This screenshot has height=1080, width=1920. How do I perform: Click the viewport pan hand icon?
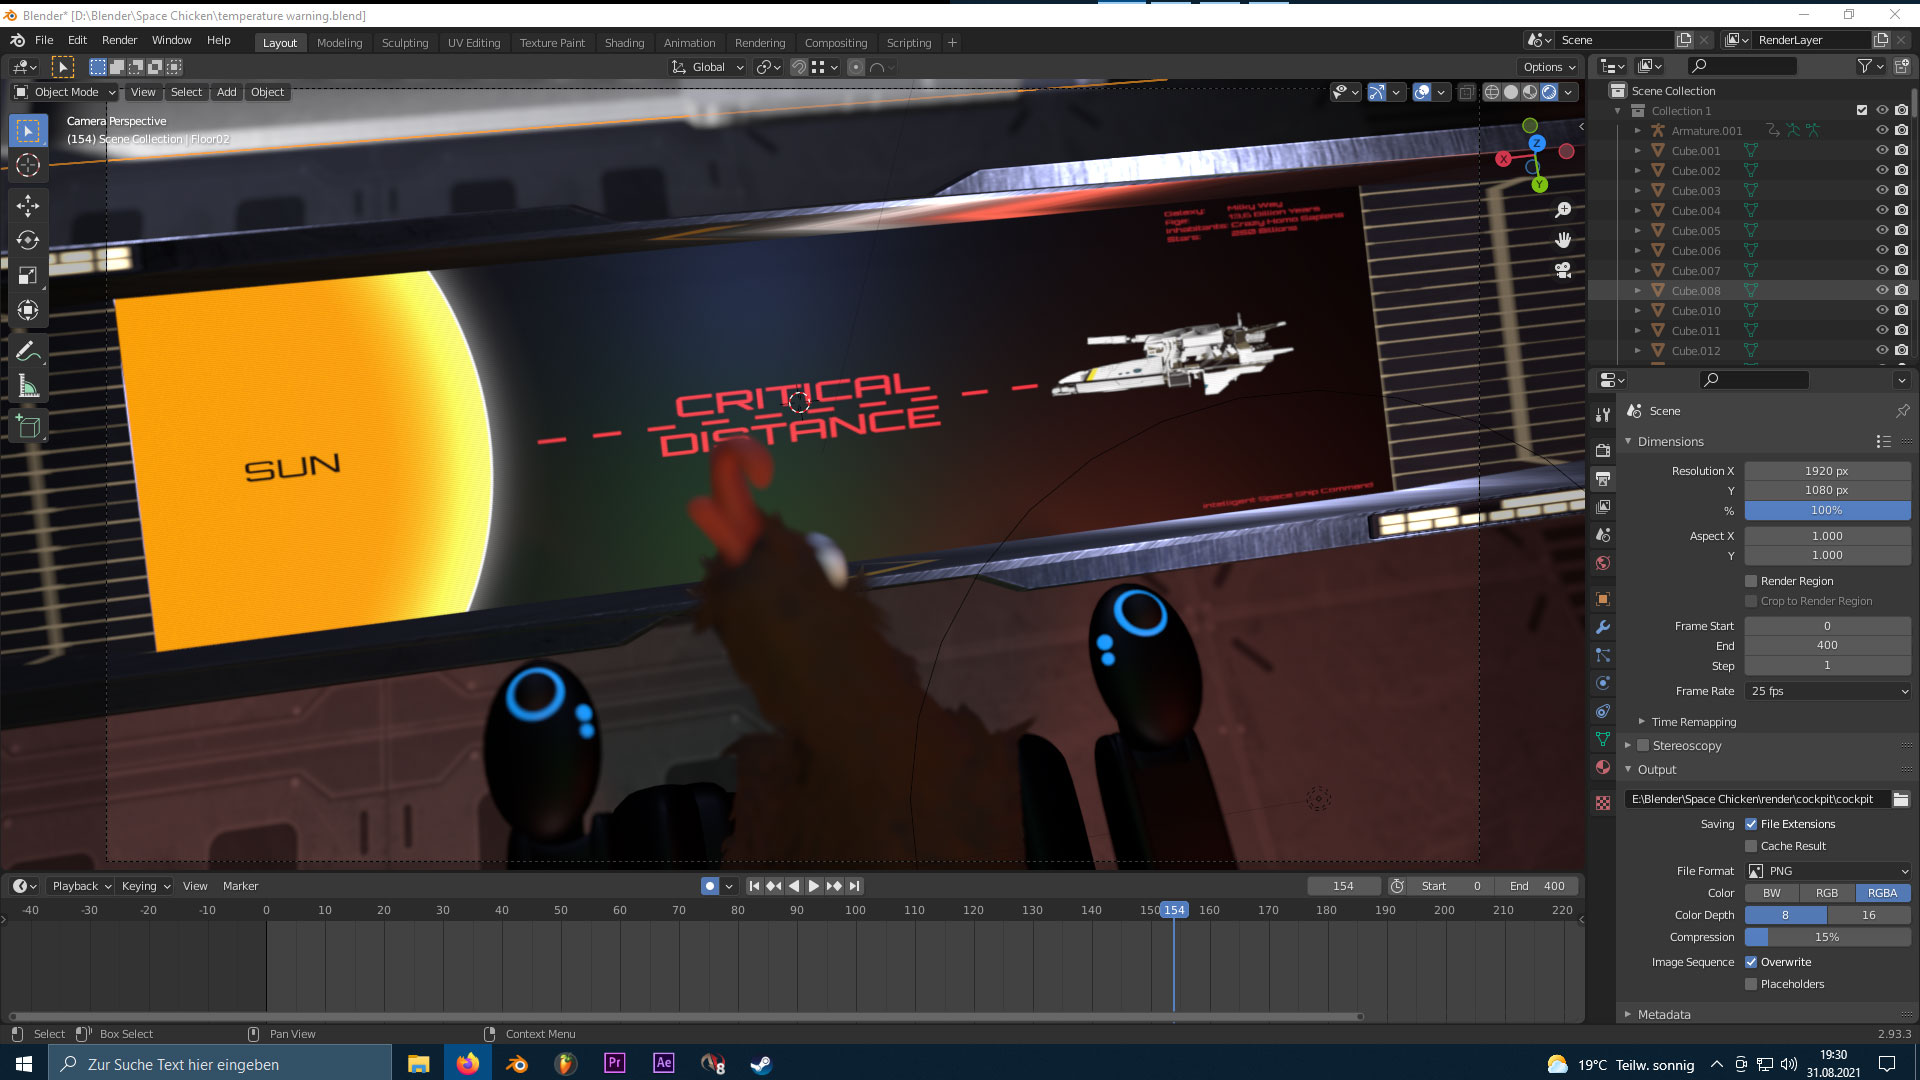(x=1563, y=240)
